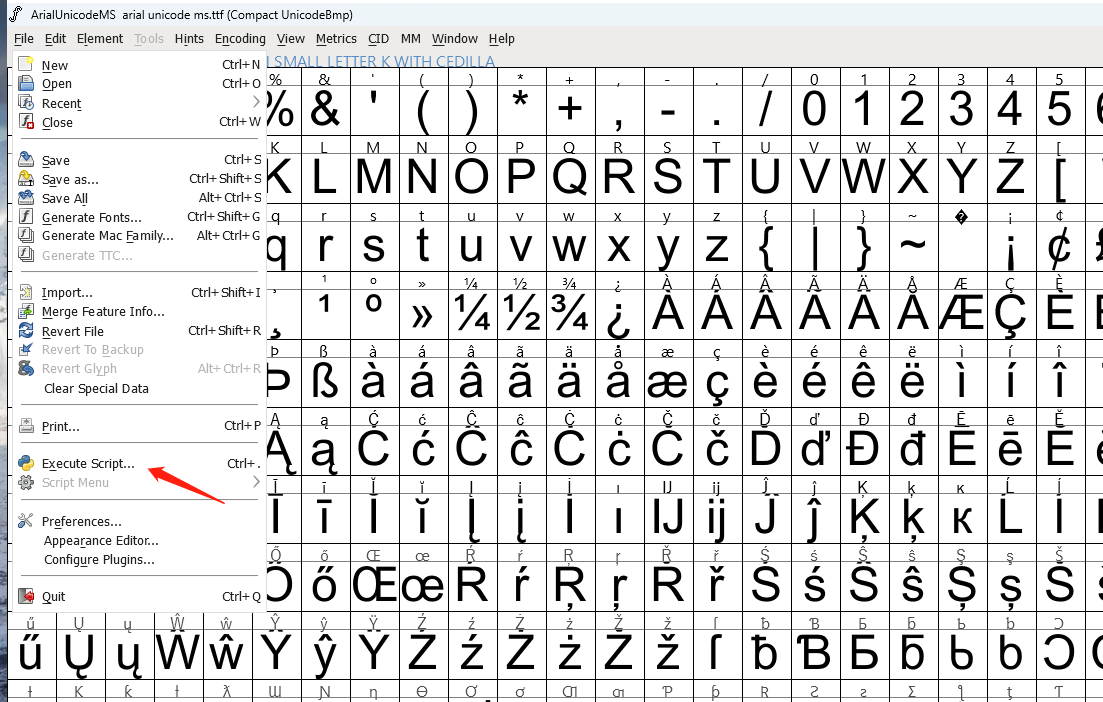Click the Open folder icon
Image resolution: width=1103 pixels, height=702 pixels.
click(x=26, y=84)
